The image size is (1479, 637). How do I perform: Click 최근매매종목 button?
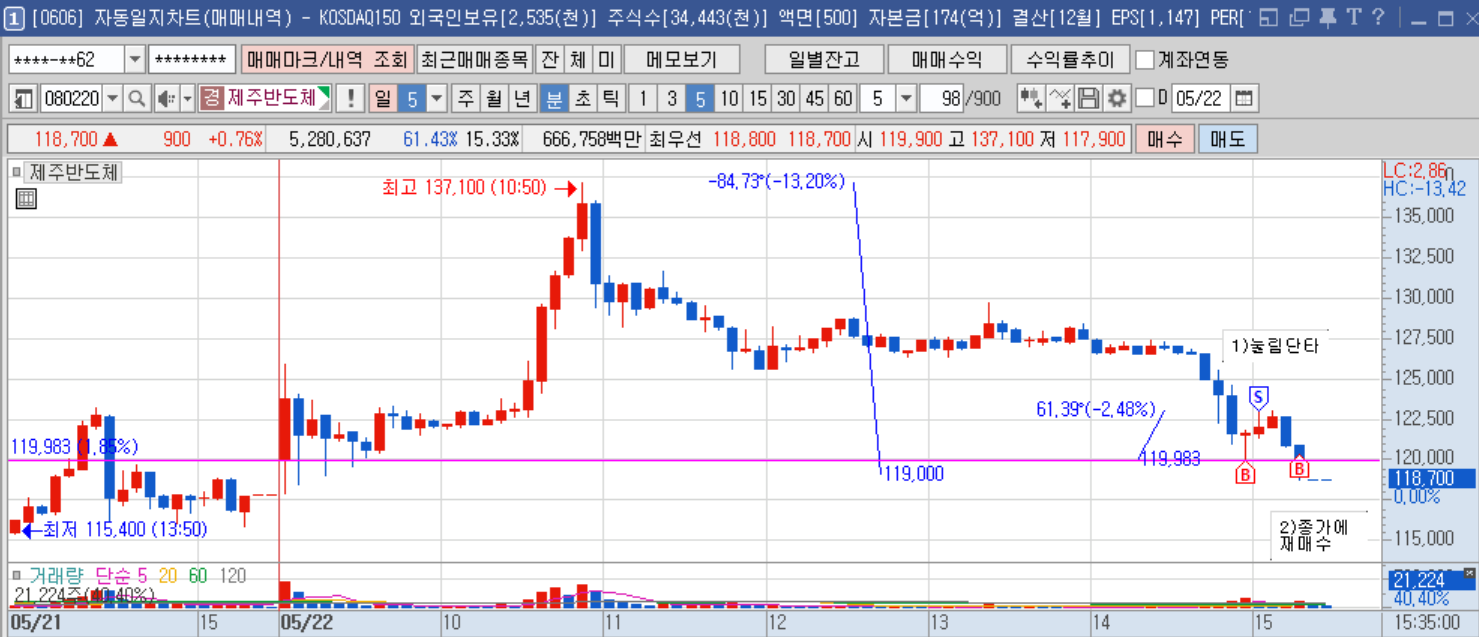(x=474, y=59)
